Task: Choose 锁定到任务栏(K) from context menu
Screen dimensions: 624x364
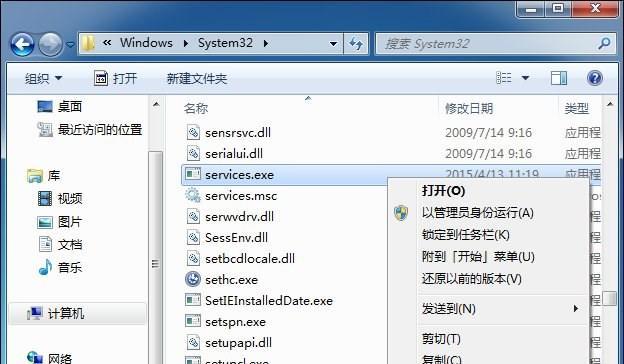Action: pos(466,235)
